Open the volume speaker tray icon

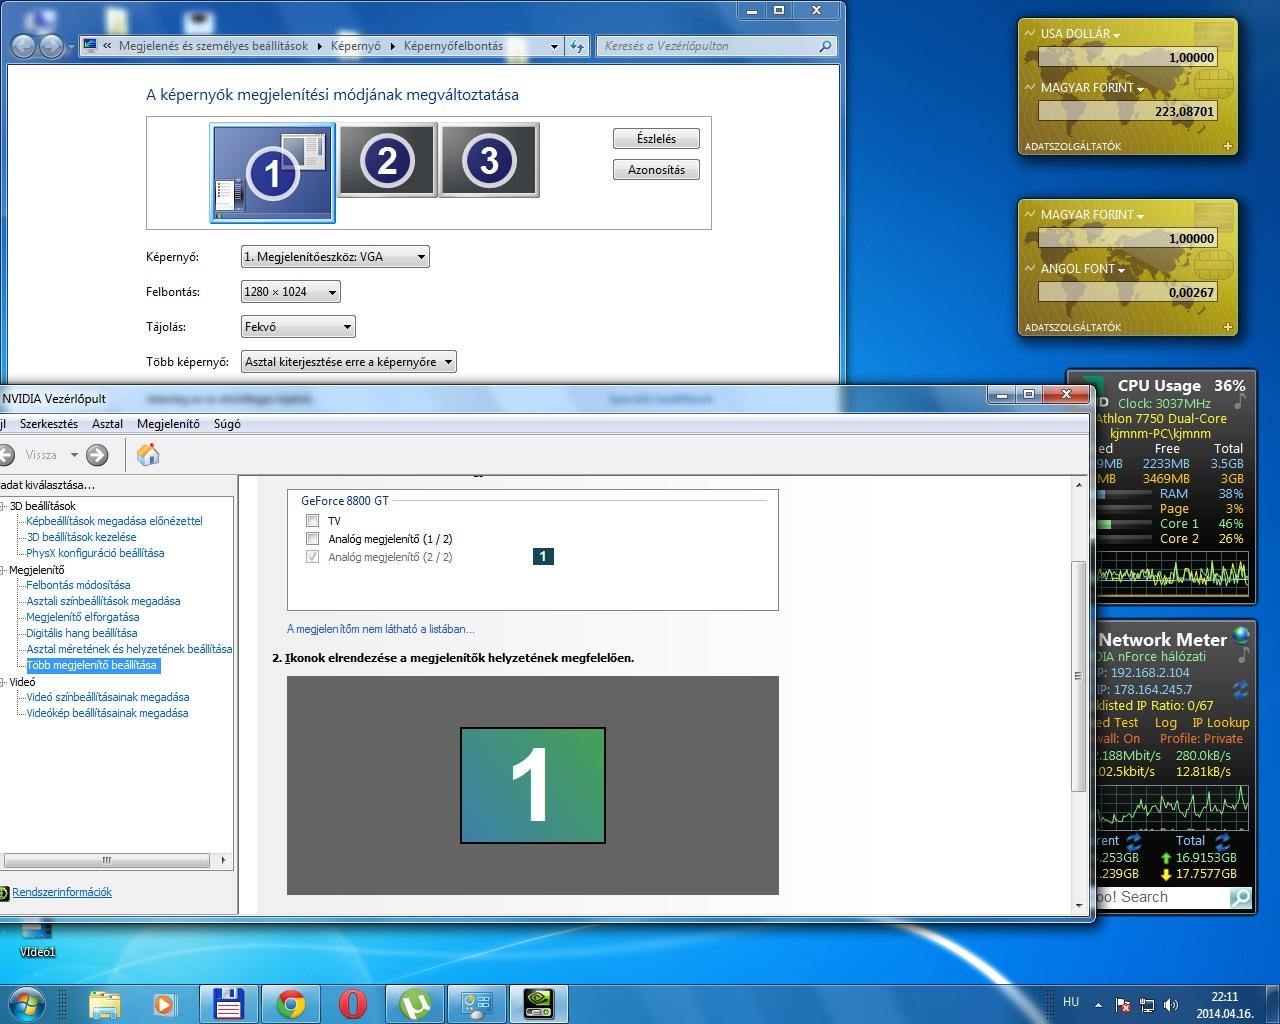click(1170, 1005)
